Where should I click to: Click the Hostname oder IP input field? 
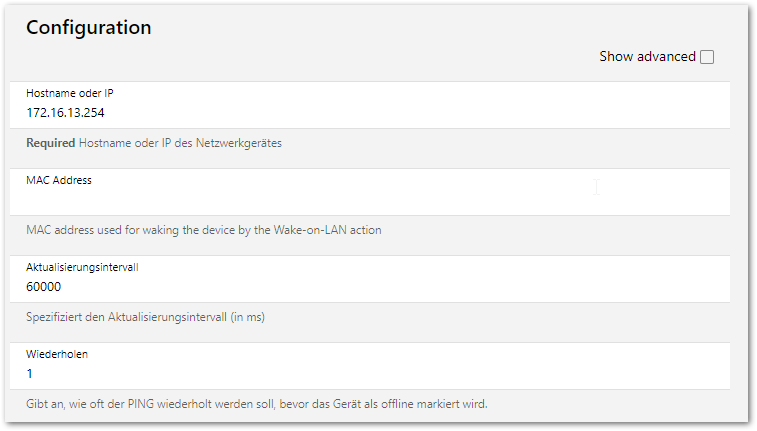coord(370,112)
